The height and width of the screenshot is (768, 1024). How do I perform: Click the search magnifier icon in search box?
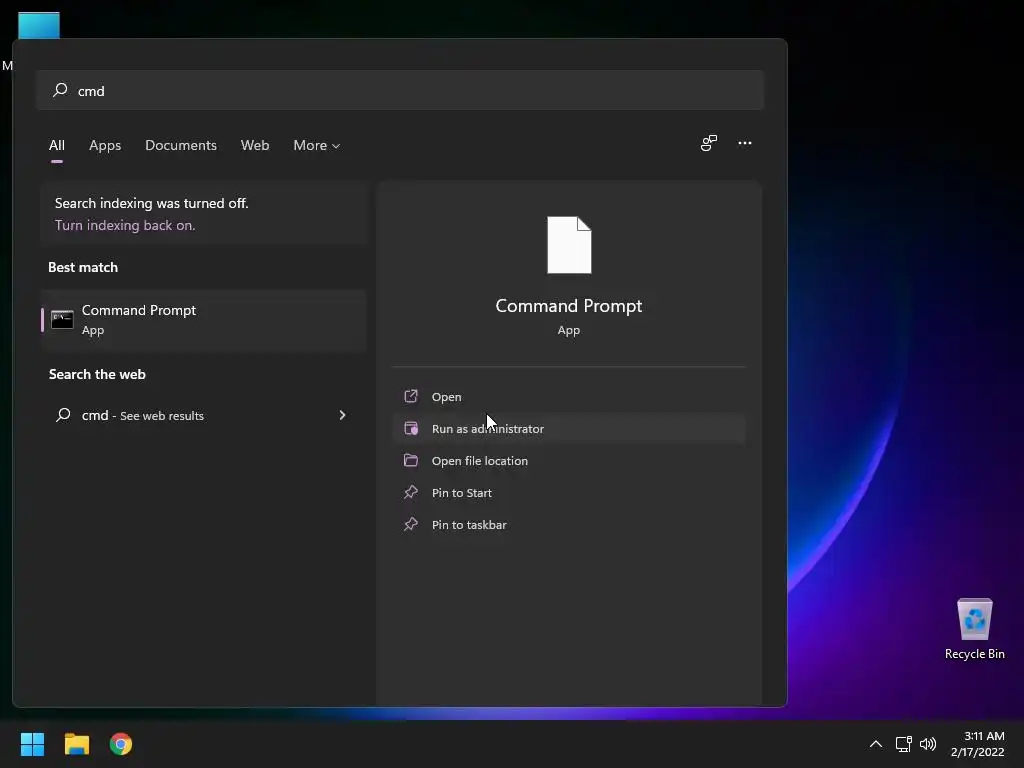point(60,90)
